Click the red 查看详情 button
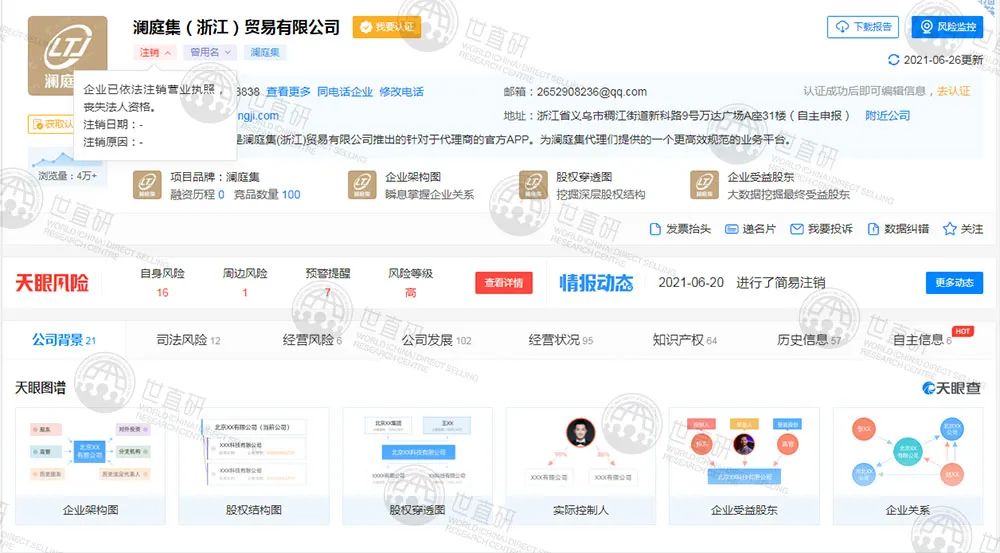 504,283
